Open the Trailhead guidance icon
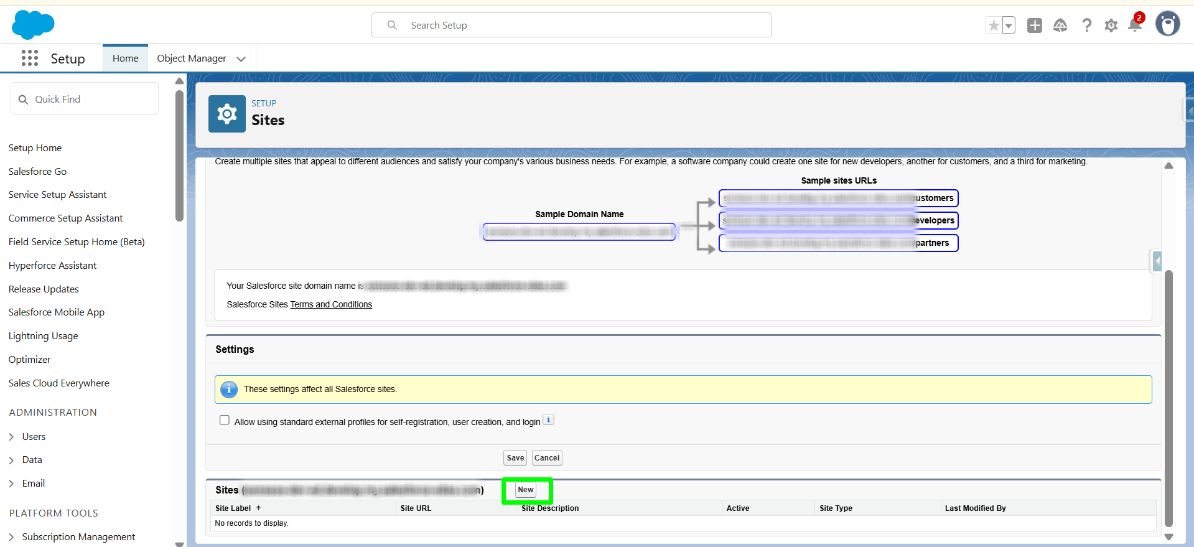The image size is (1194, 547). pos(1060,26)
